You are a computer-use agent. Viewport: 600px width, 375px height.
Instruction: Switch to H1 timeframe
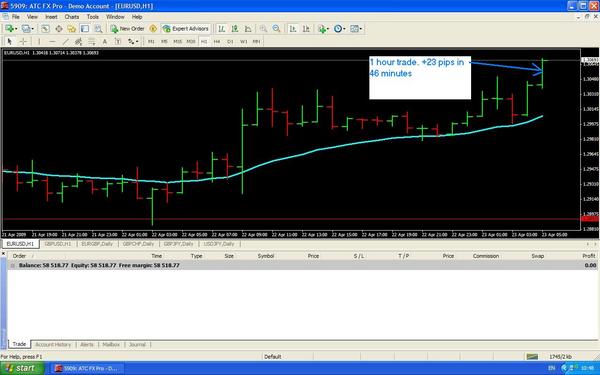pos(204,41)
